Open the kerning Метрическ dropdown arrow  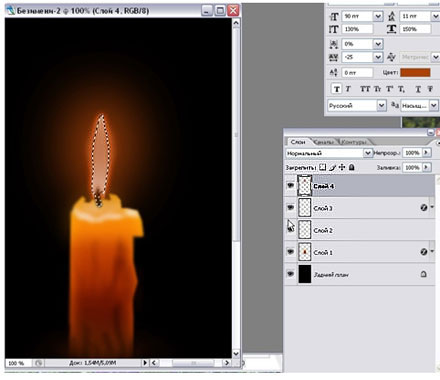436,57
